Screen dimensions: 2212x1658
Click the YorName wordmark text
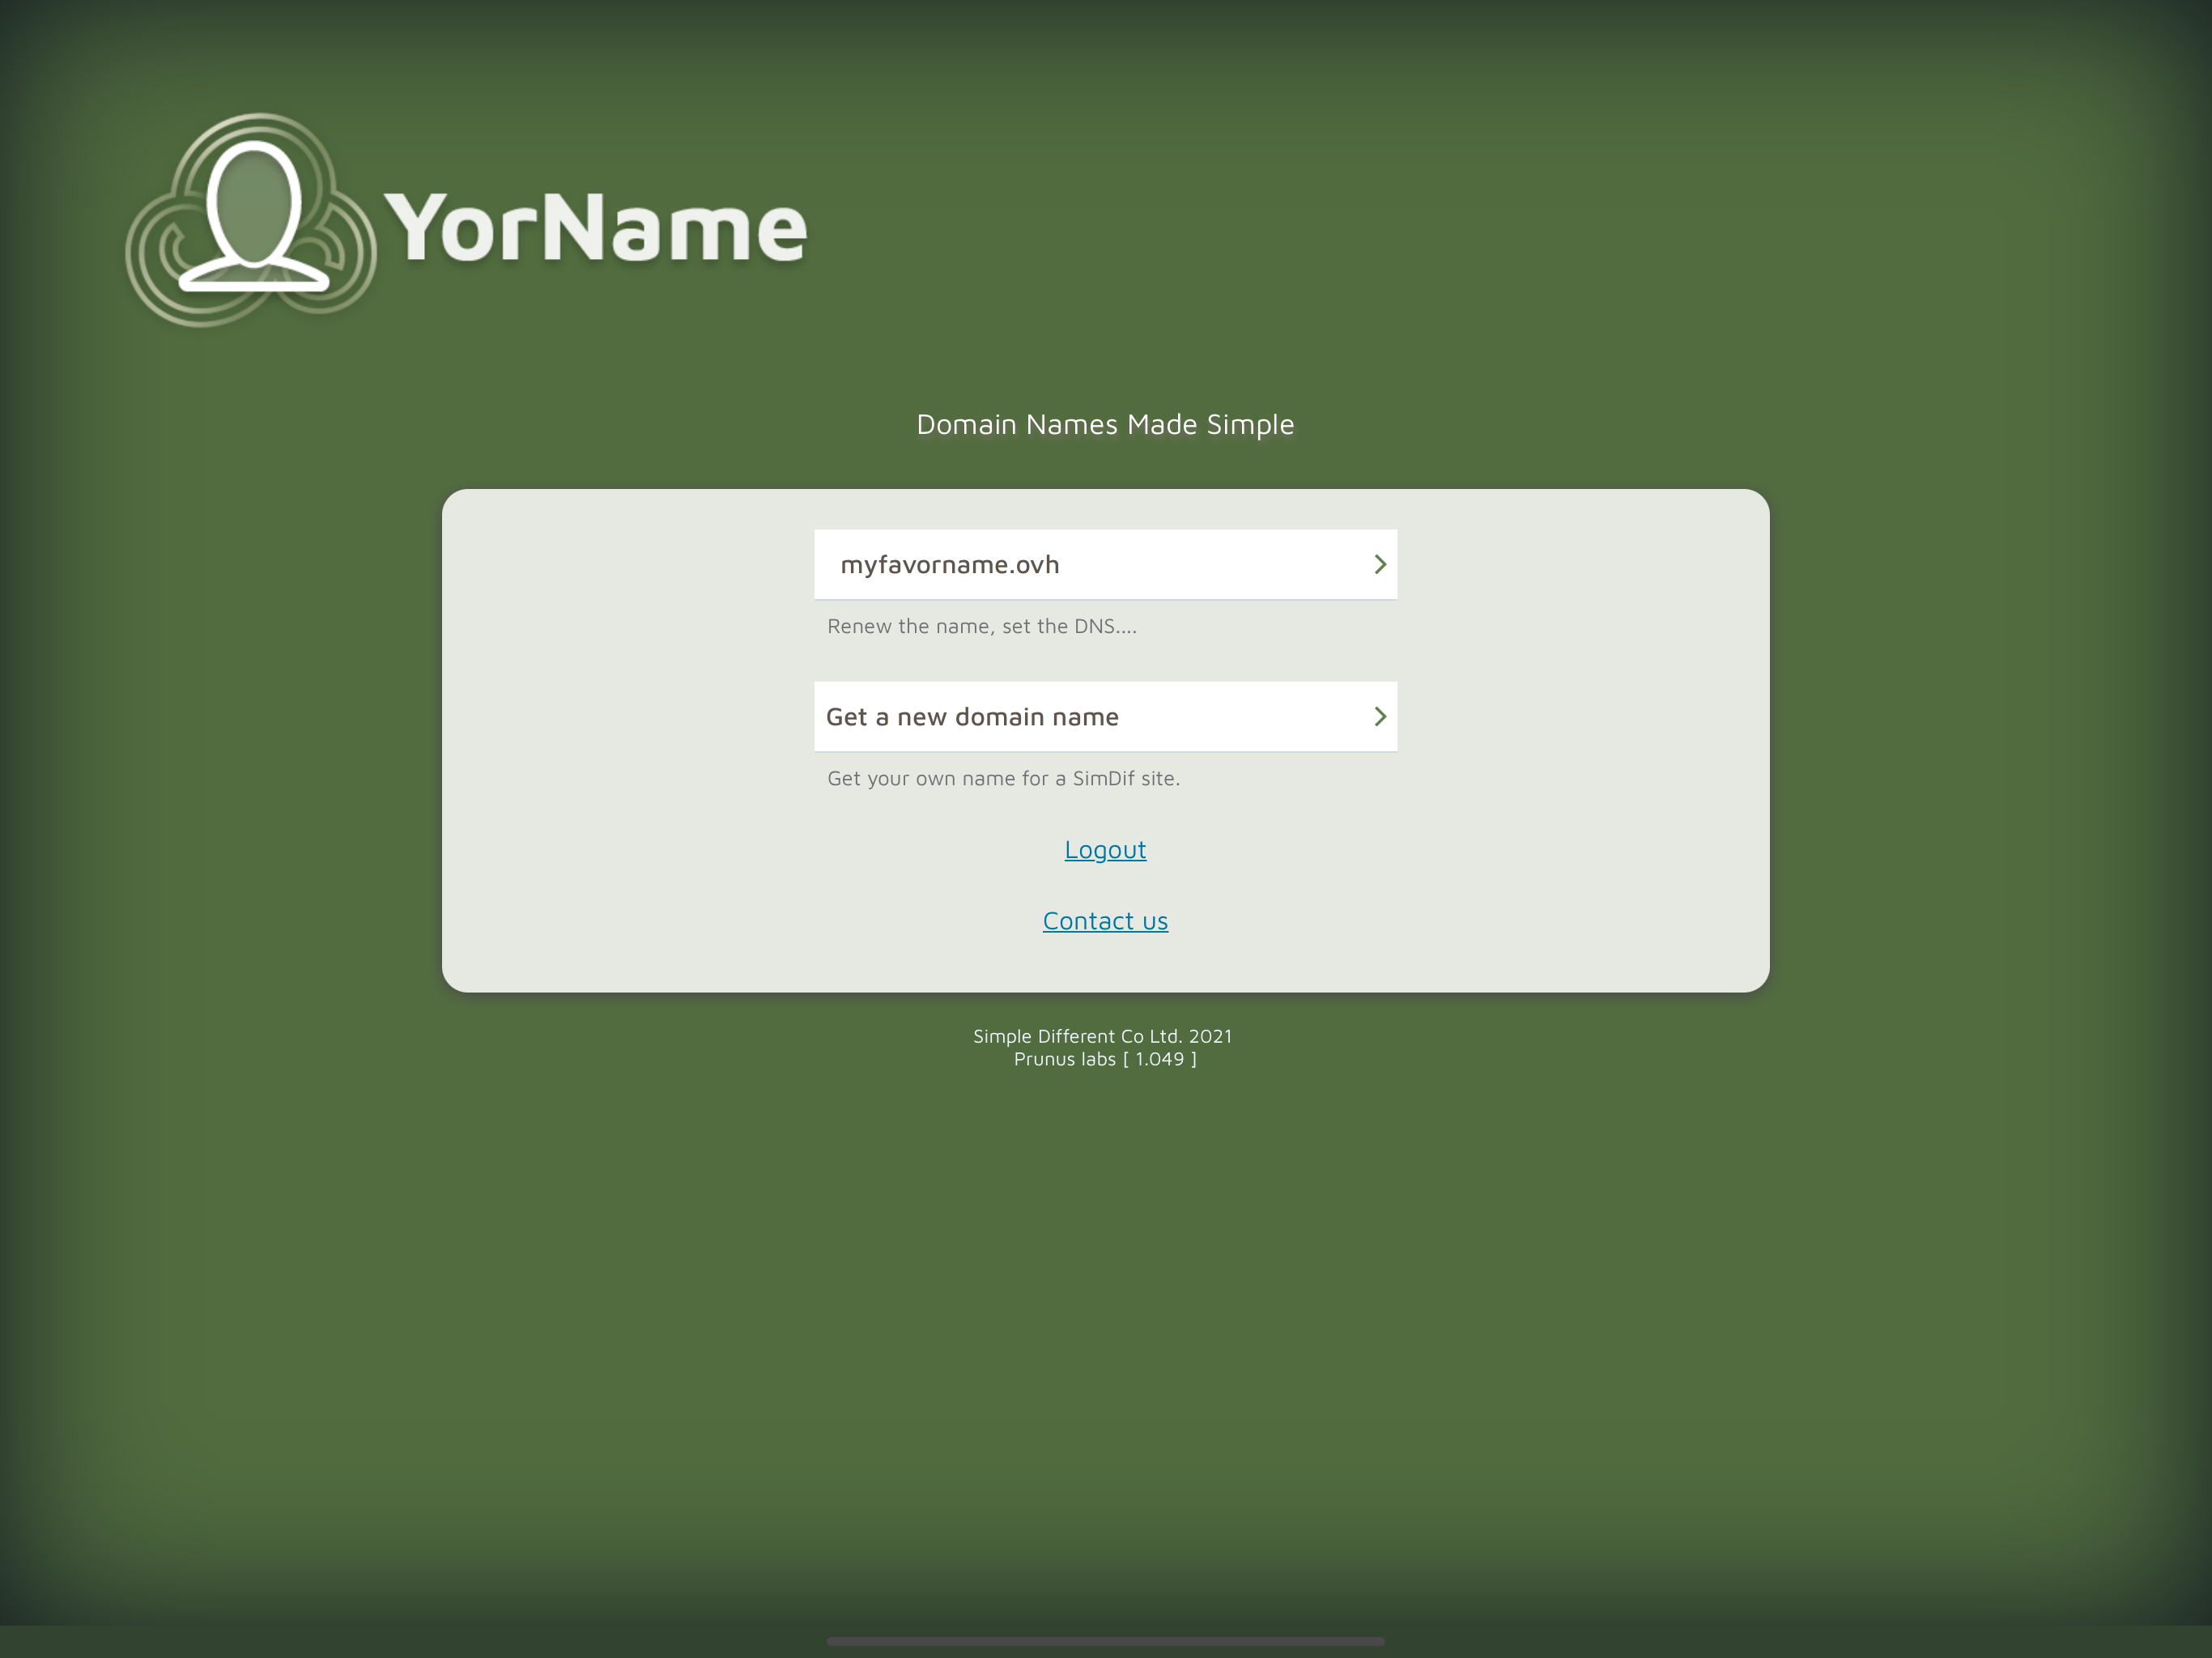[x=596, y=228]
